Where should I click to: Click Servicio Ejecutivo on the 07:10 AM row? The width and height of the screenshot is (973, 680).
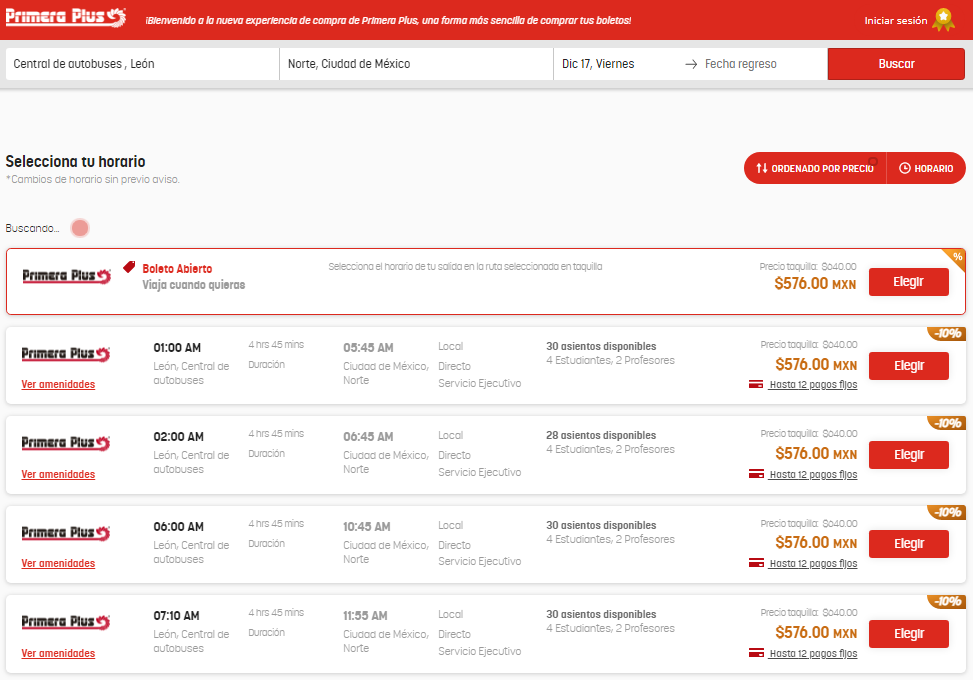click(x=480, y=651)
